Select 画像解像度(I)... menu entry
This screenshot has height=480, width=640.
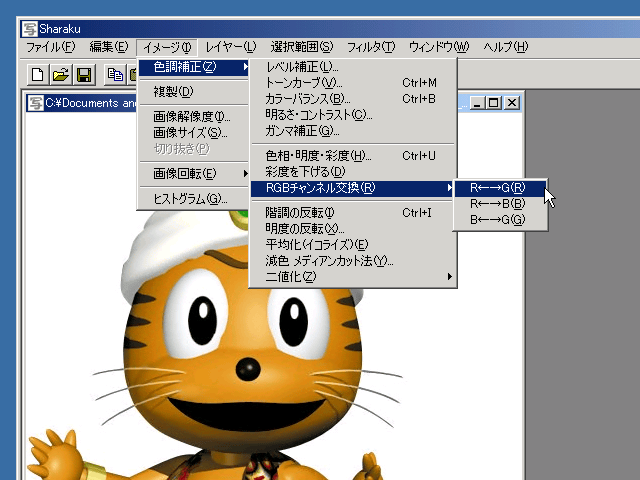(x=193, y=117)
